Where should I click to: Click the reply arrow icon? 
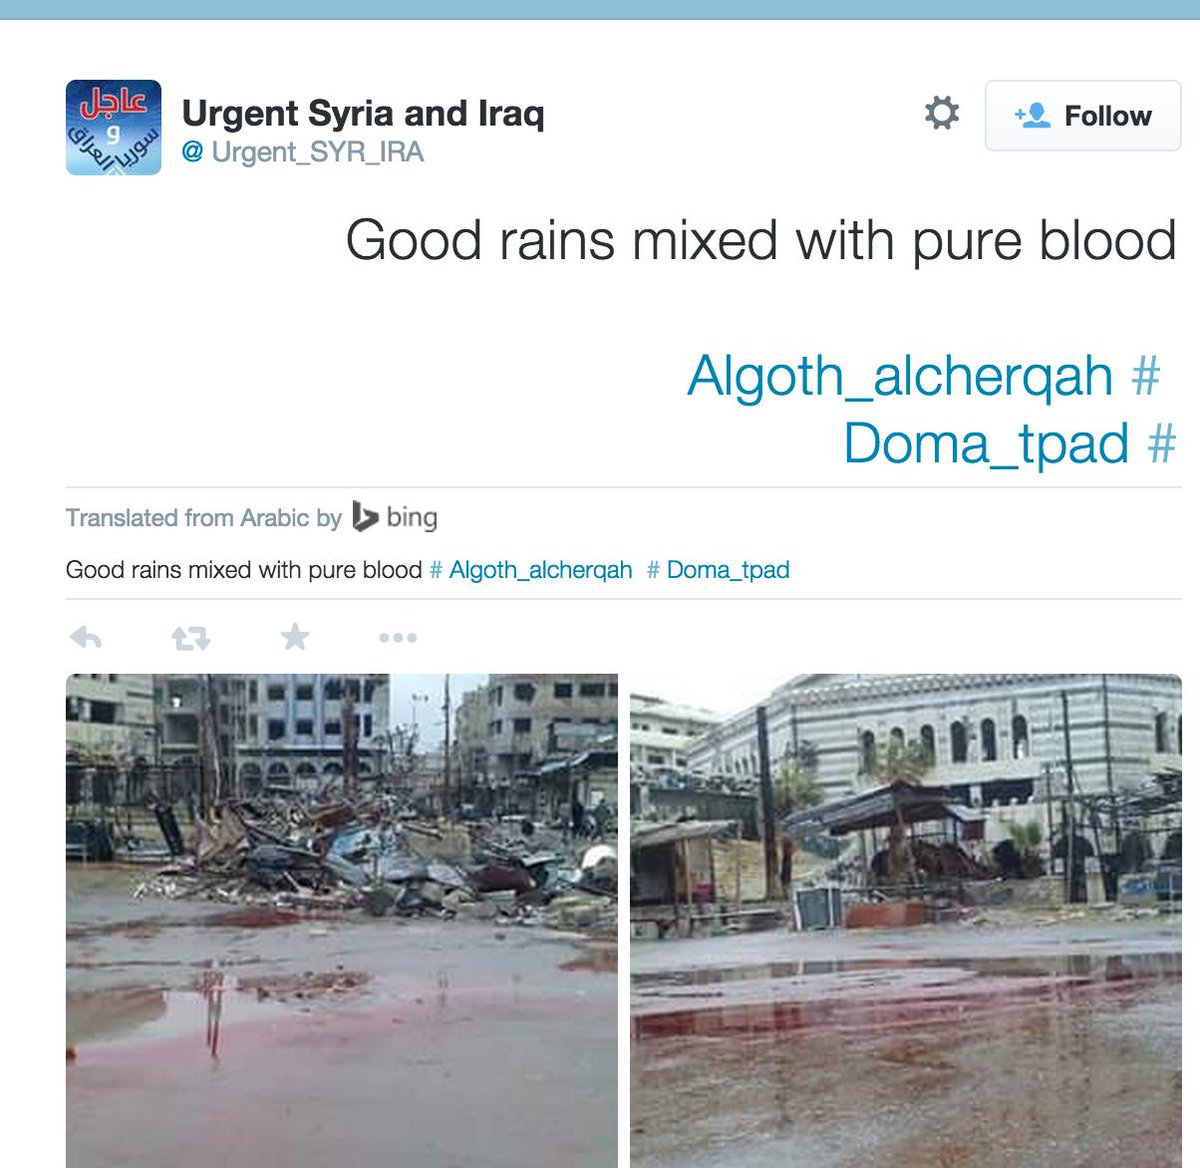coord(86,637)
